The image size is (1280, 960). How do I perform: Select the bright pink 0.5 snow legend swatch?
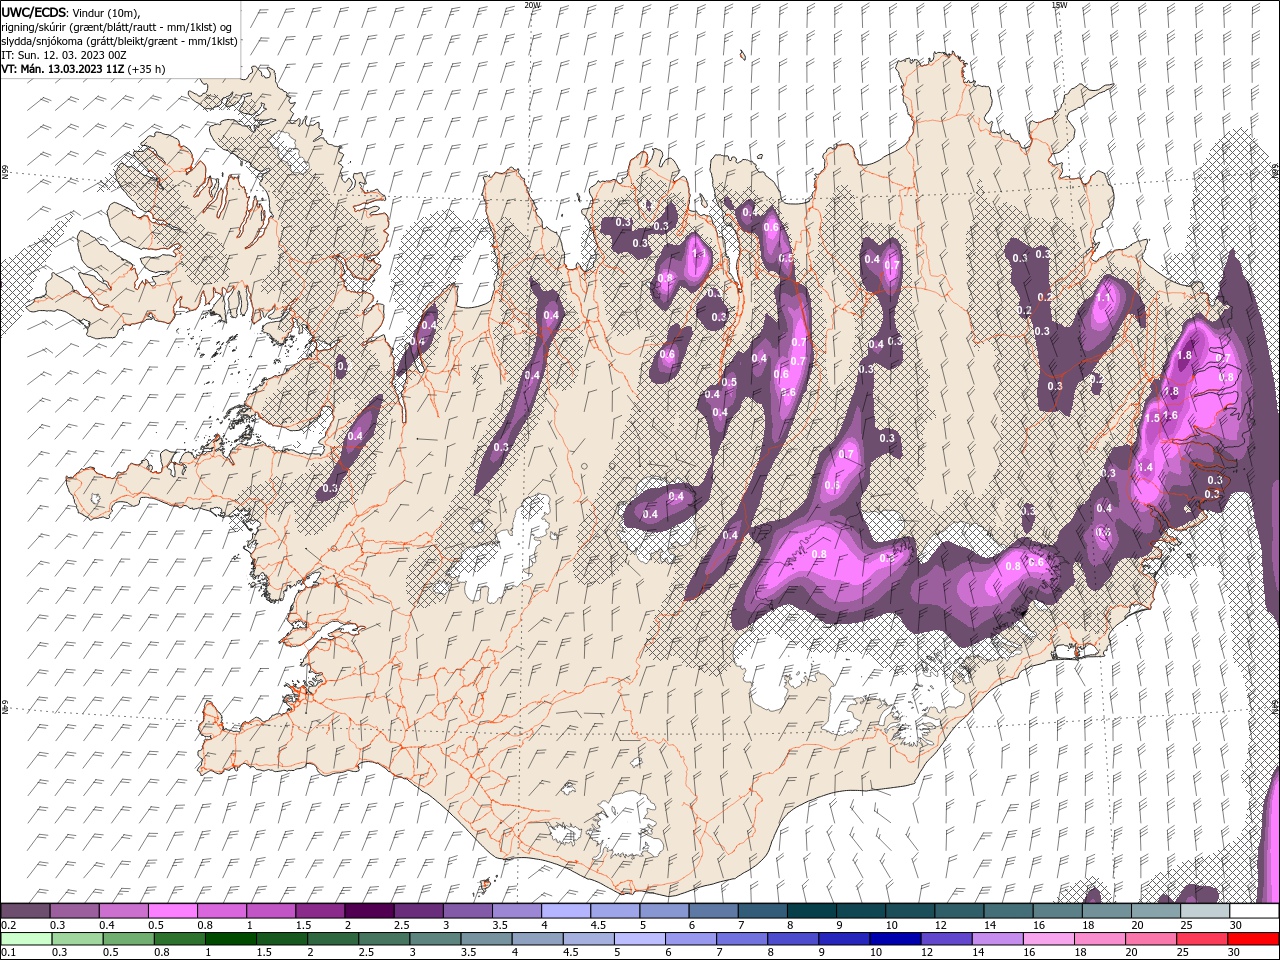click(x=172, y=911)
